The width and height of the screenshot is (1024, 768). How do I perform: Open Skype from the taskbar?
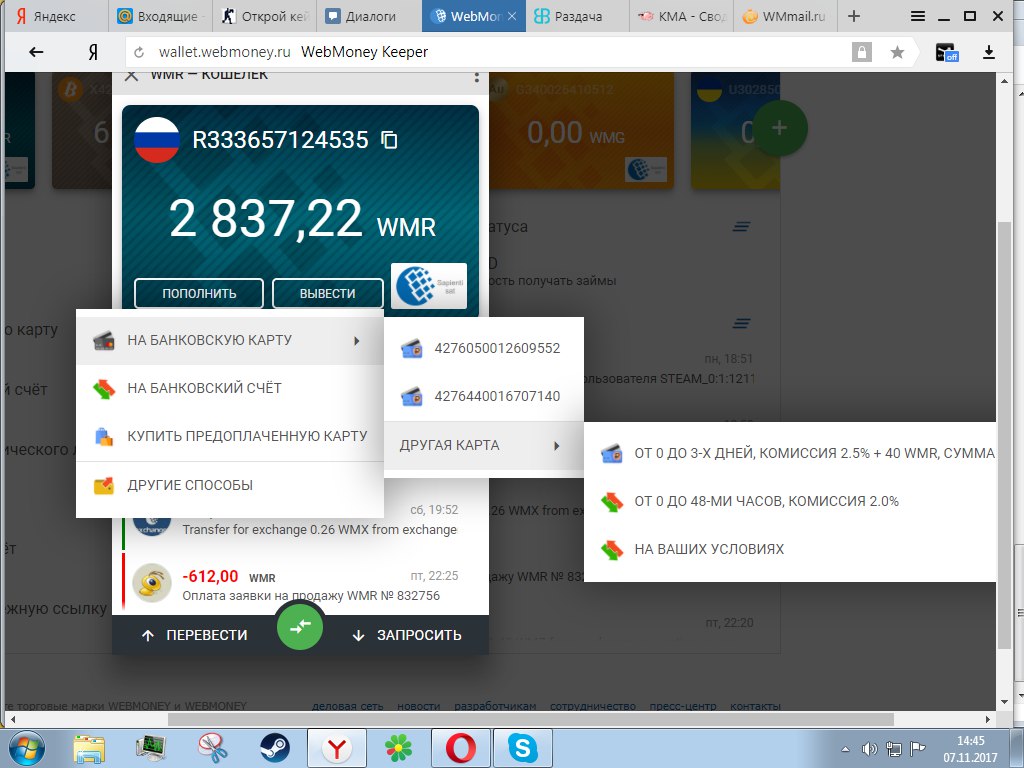tap(522, 748)
